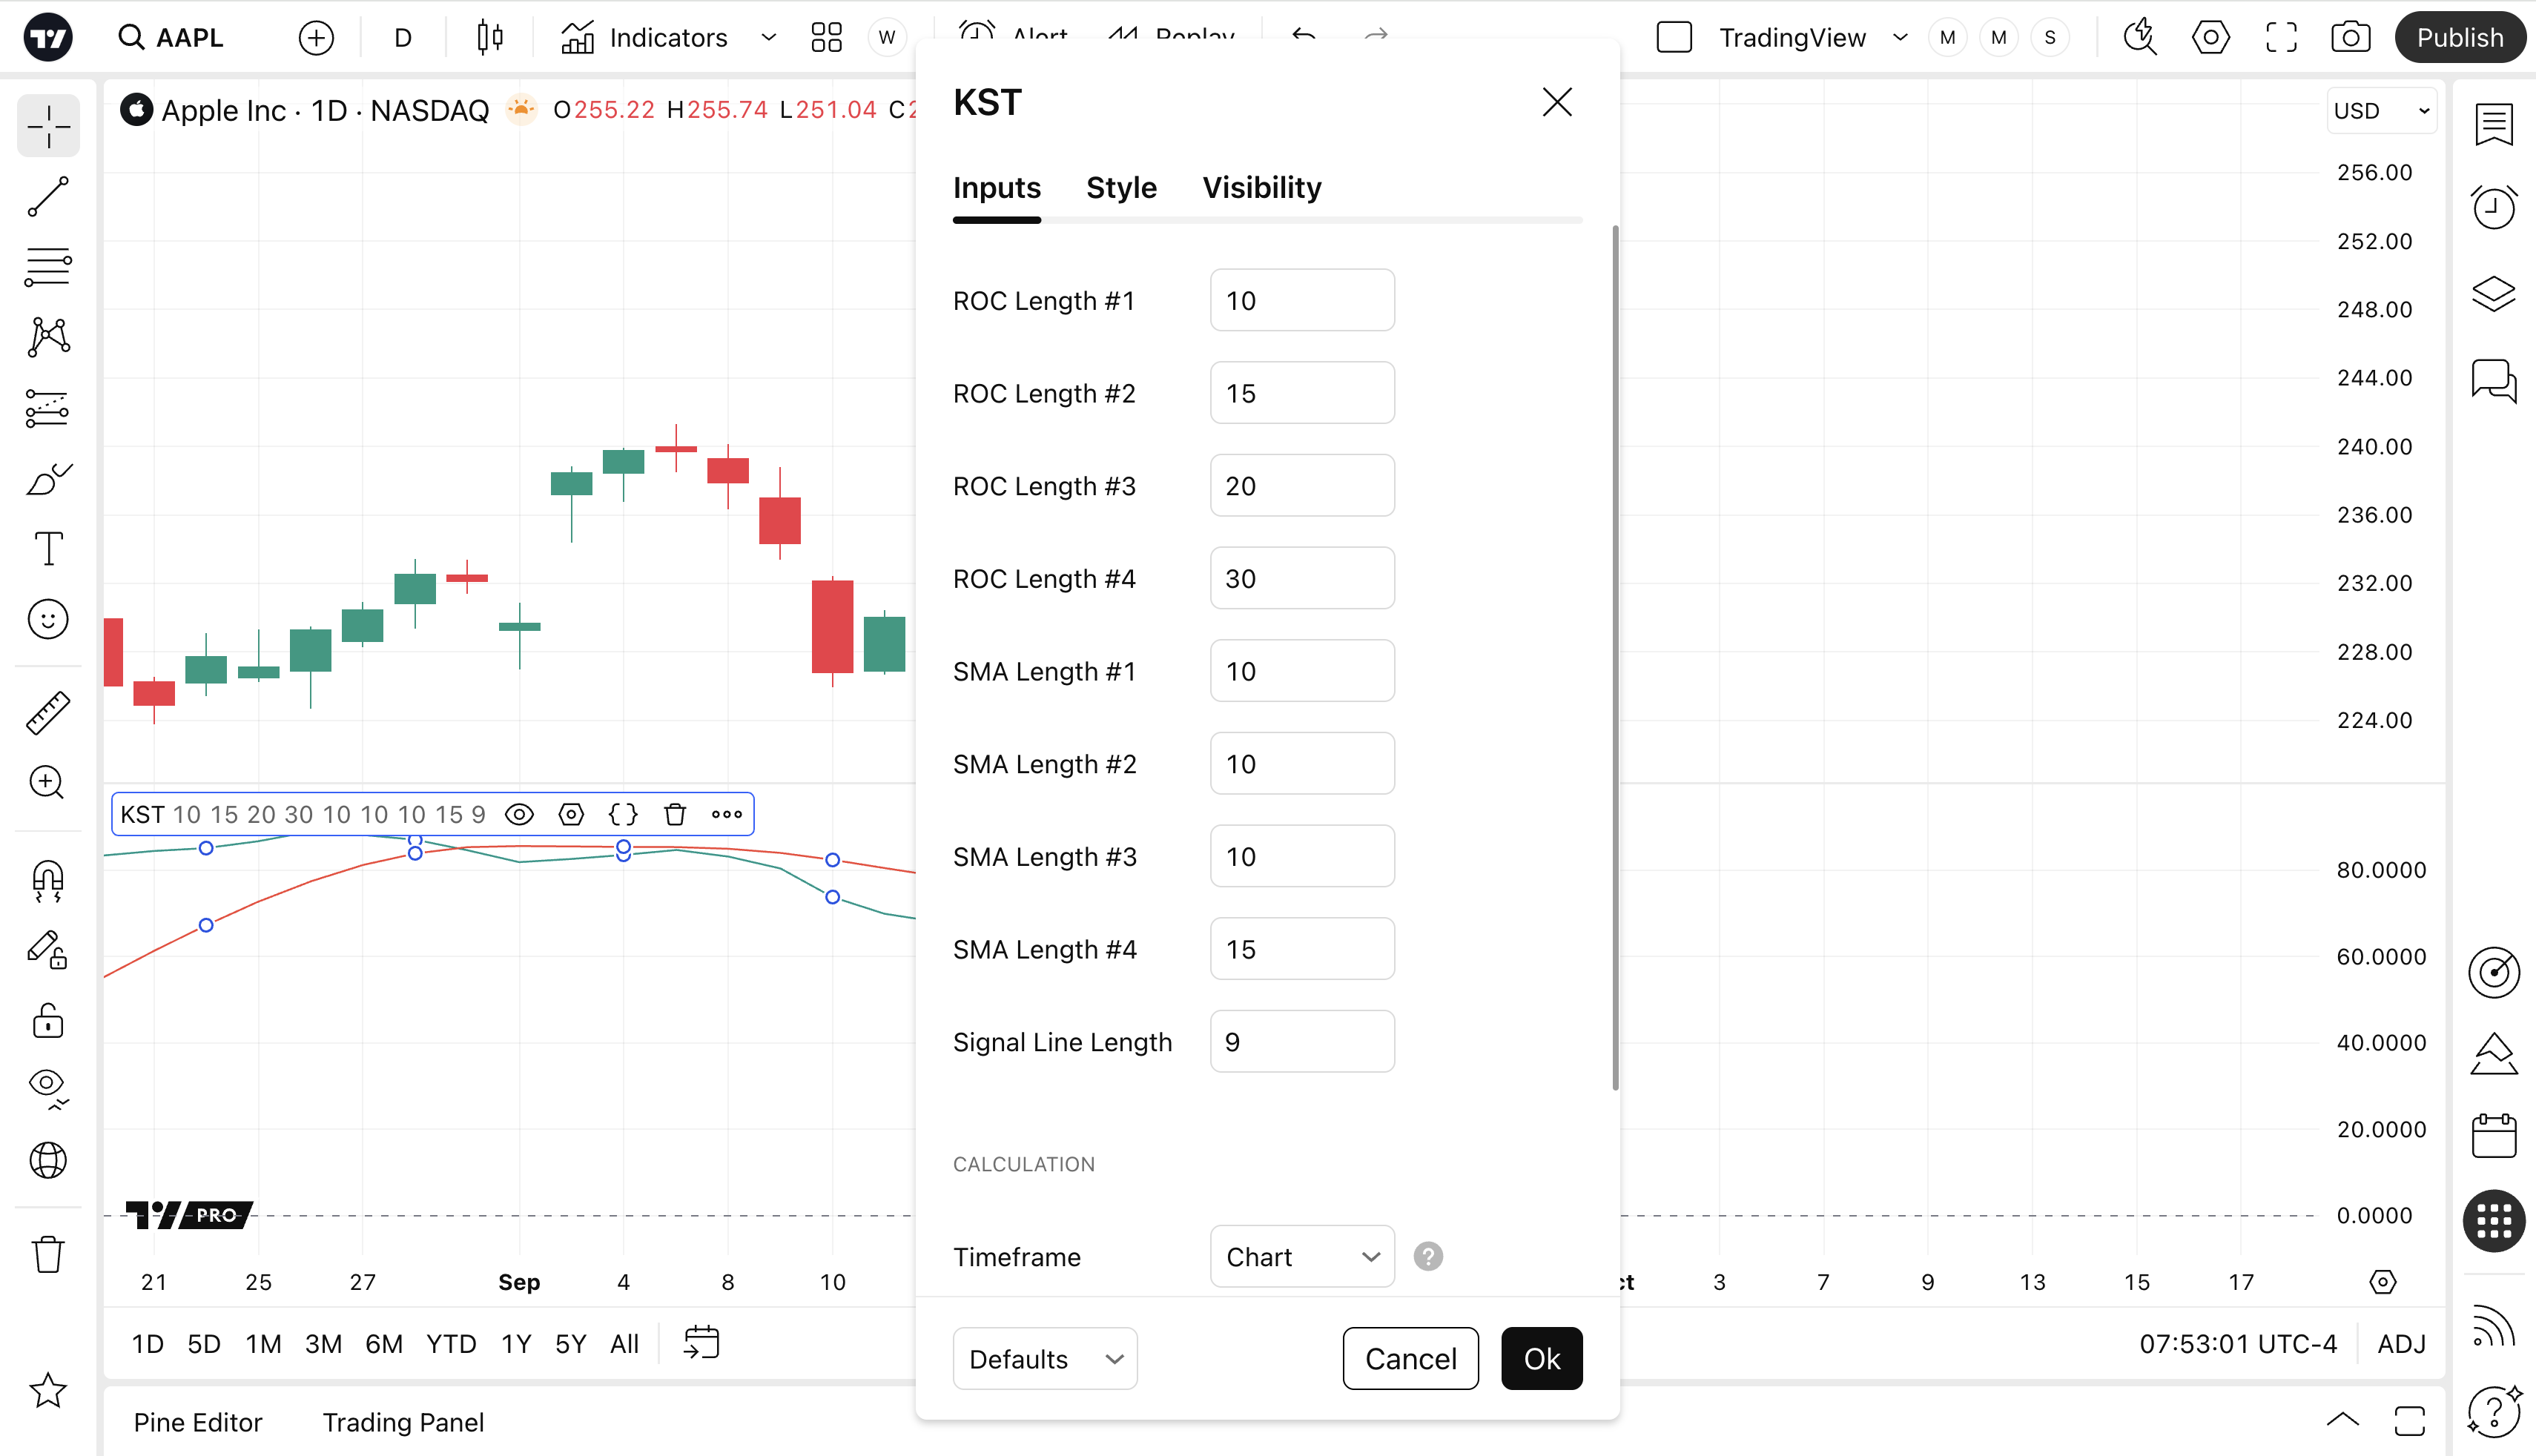Delete the KST indicator with trash icon
The image size is (2536, 1456).
coord(675,814)
